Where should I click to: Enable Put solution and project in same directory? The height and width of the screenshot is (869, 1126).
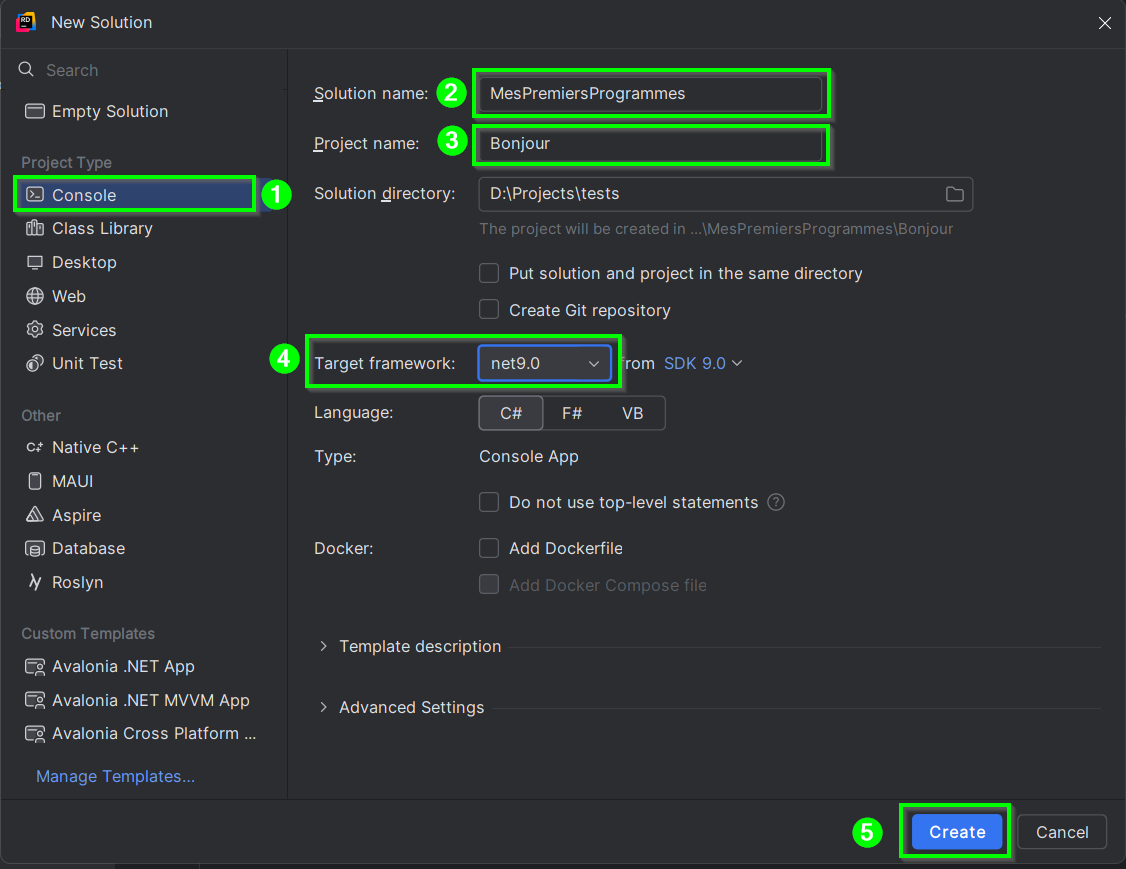[489, 273]
